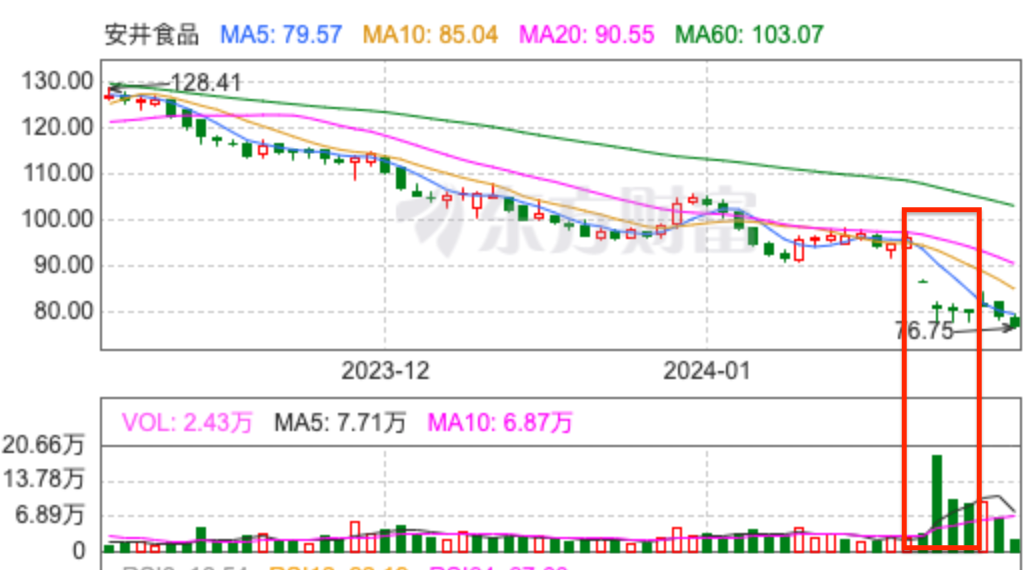Viewport: 1028px width, 570px height.
Task: Click the 120.00 price axis label
Action: coord(58,127)
